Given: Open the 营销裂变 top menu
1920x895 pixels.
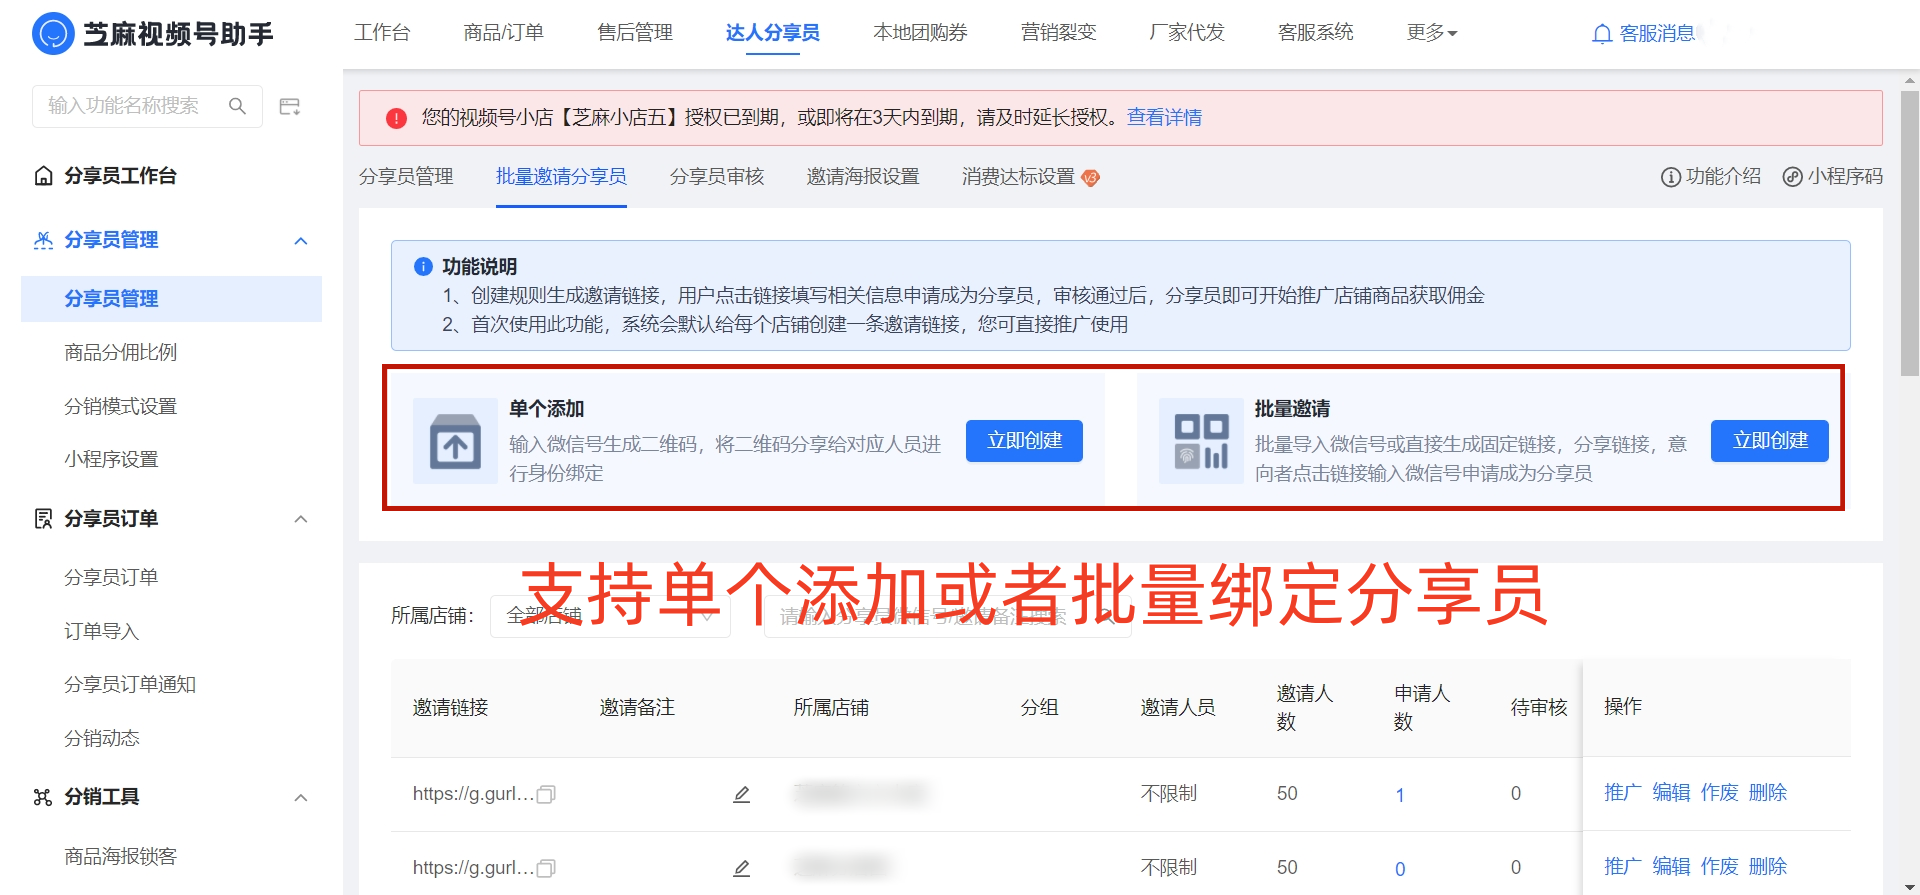Looking at the screenshot, I should coord(1059,33).
